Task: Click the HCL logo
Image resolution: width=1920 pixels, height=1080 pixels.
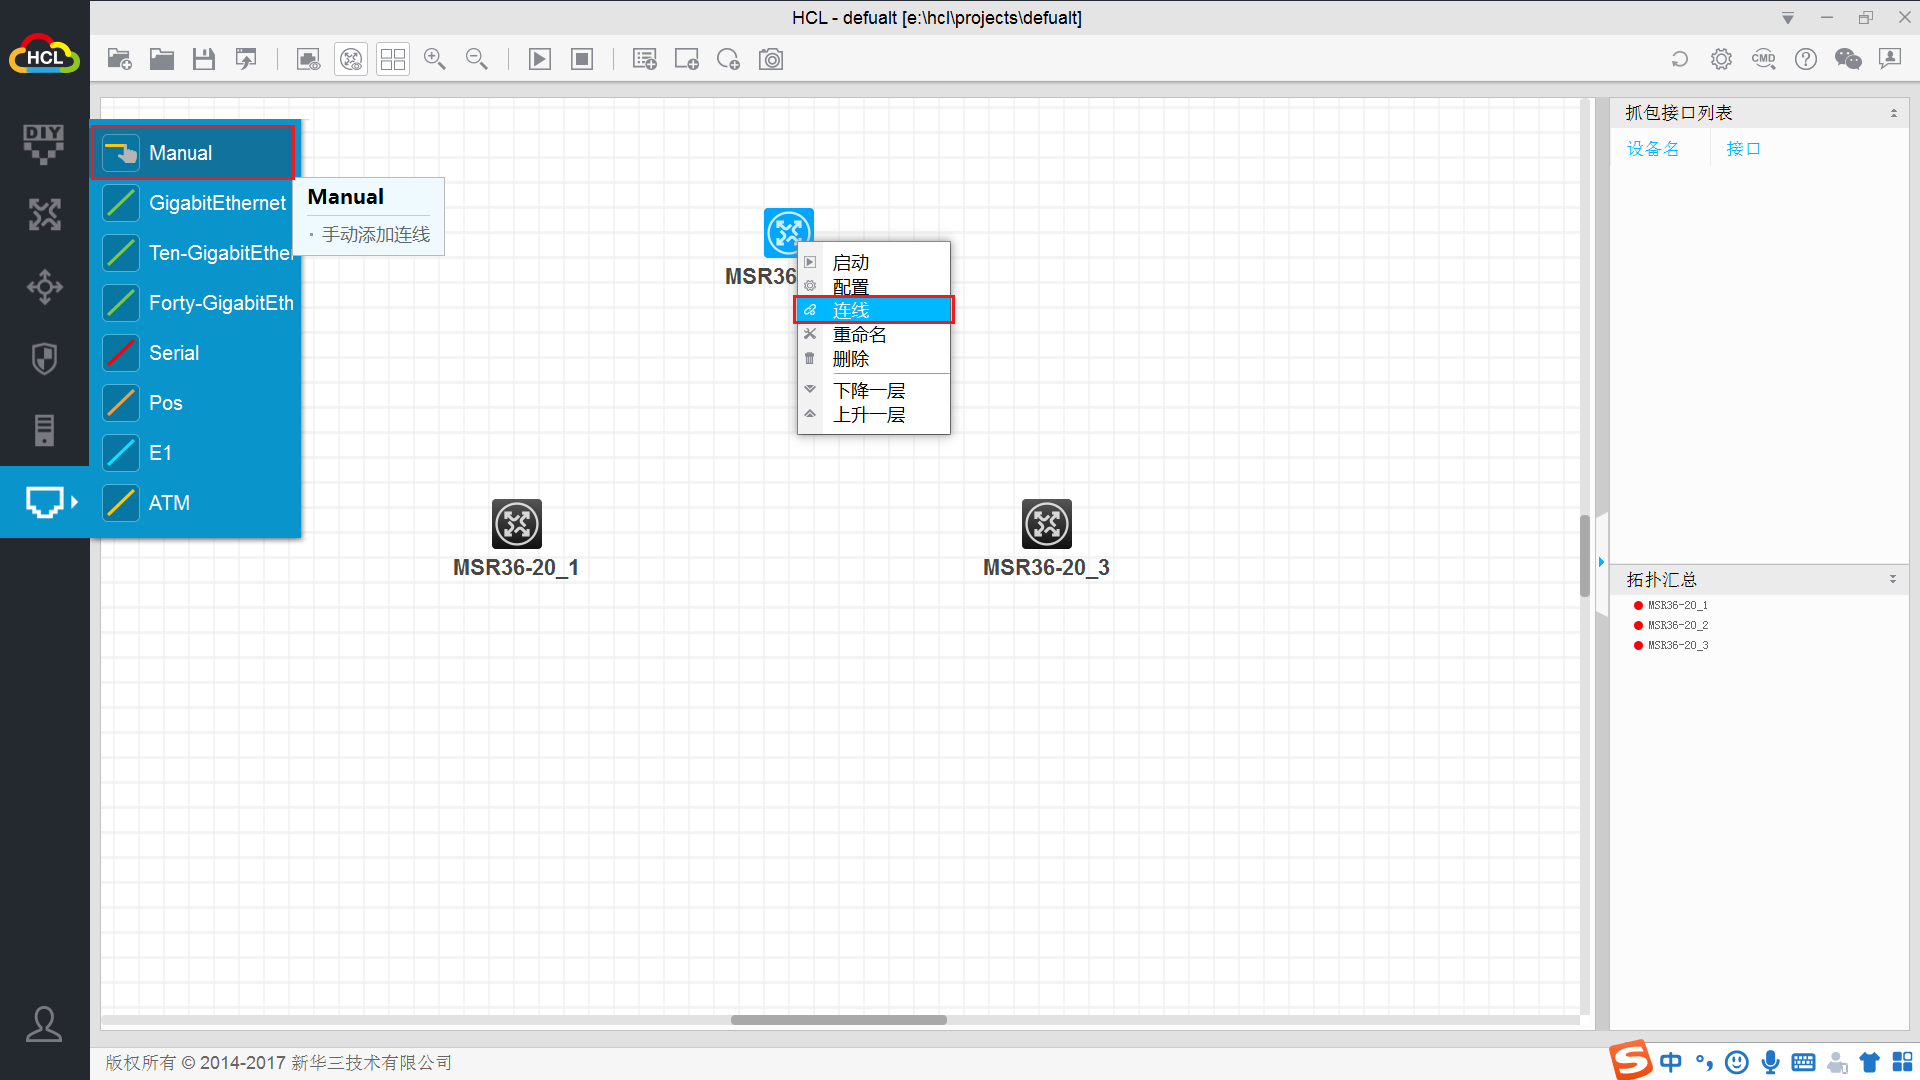Action: [x=44, y=55]
